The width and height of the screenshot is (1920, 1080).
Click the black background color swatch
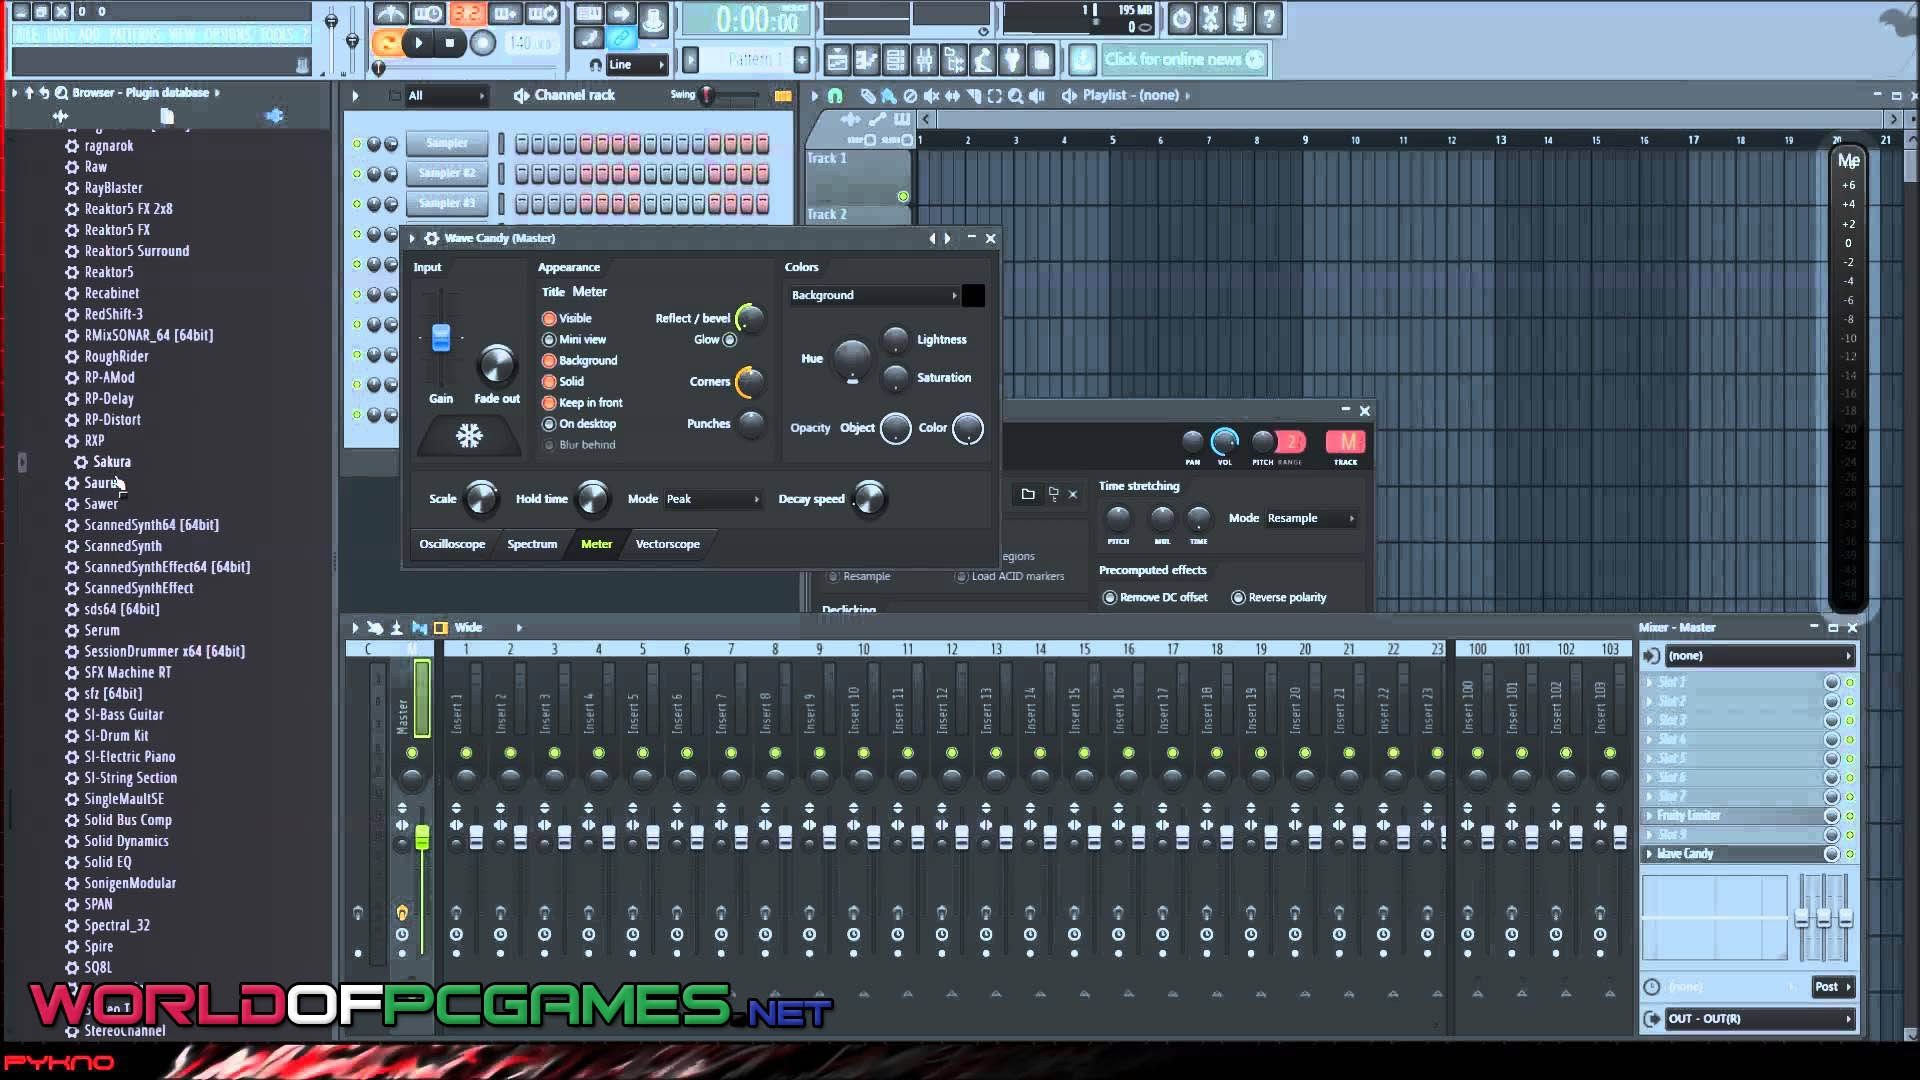973,296
